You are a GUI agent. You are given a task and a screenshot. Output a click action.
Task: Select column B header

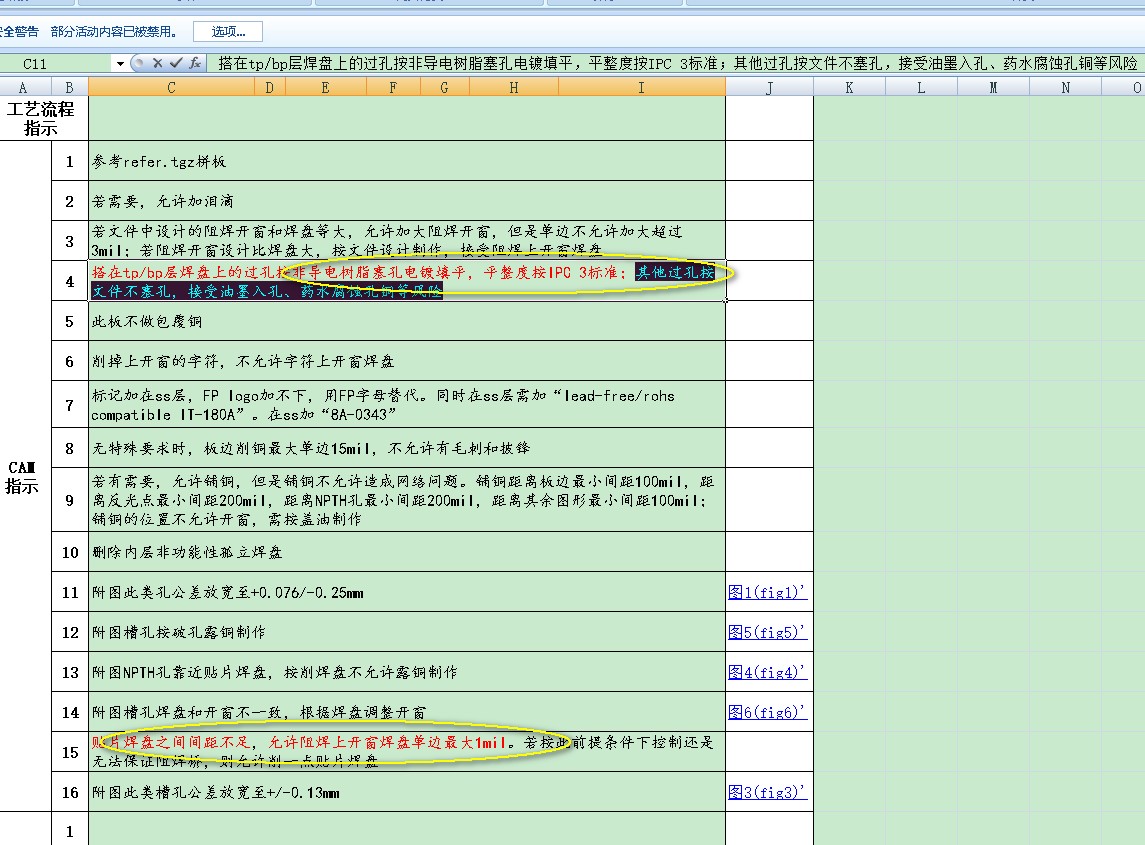[x=69, y=88]
